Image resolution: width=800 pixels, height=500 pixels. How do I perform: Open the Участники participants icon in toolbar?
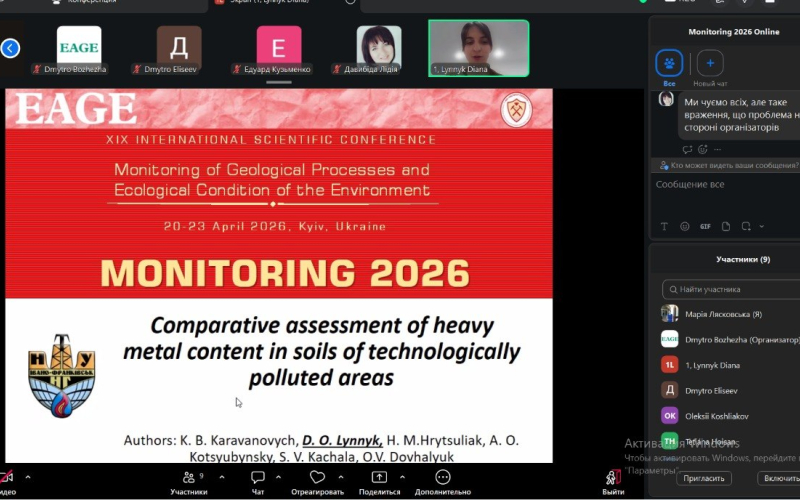pyautogui.click(x=189, y=478)
